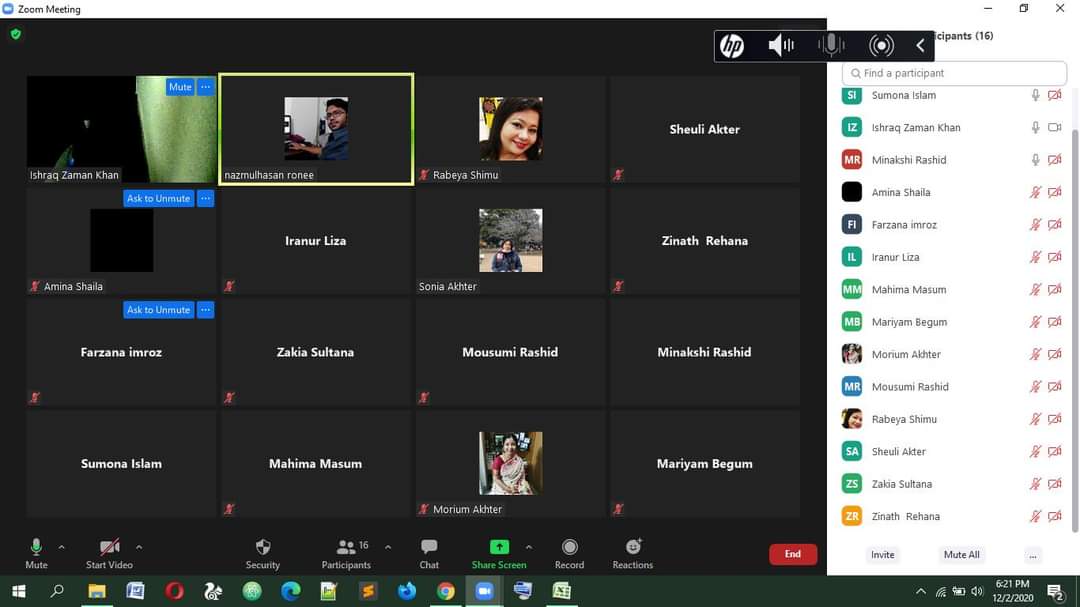Screen dimensions: 1080x607
Task: Click the participants panel scrollbar
Action: (1074, 331)
